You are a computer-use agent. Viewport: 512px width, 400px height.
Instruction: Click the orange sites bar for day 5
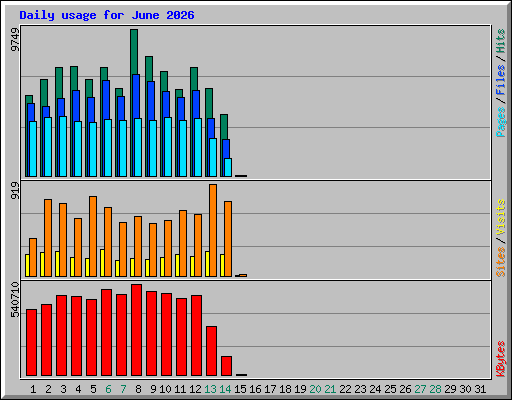point(93,236)
